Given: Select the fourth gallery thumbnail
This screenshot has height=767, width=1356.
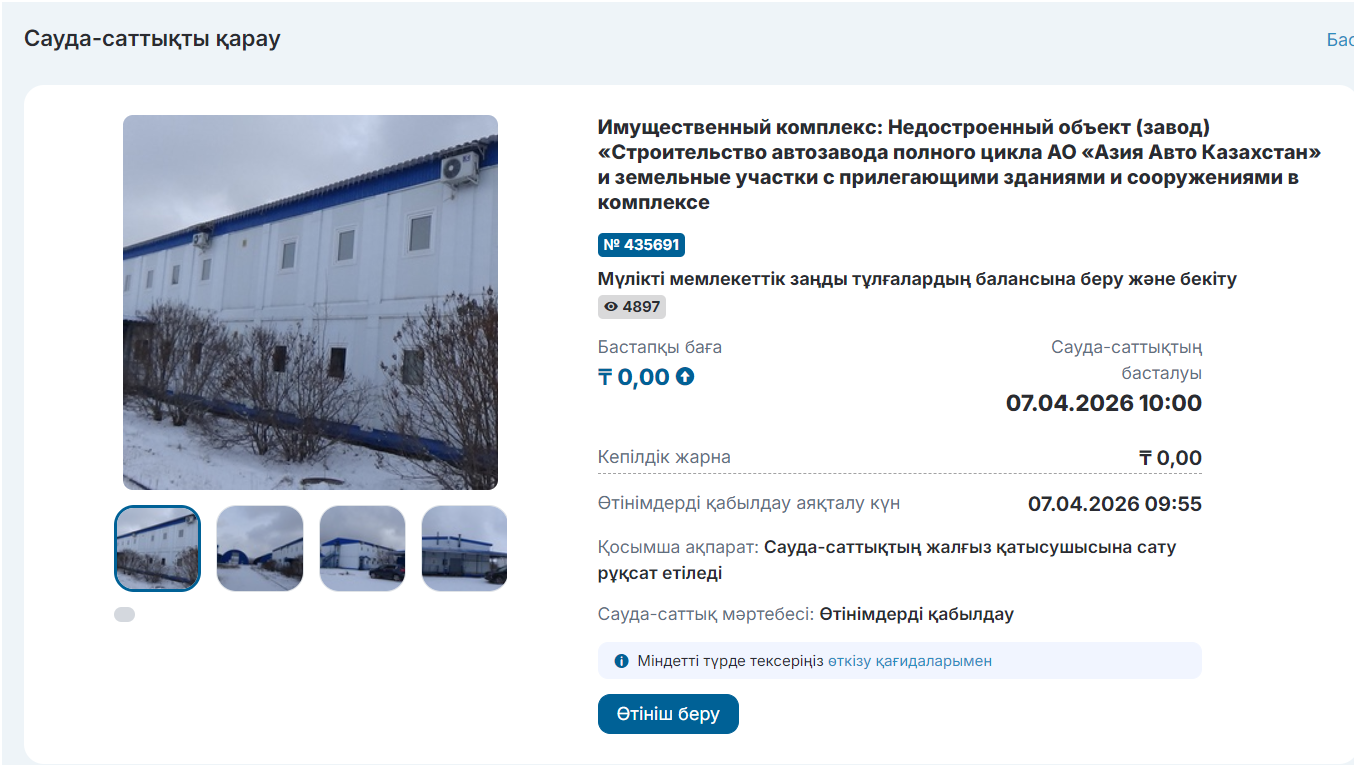Looking at the screenshot, I should pyautogui.click(x=464, y=548).
